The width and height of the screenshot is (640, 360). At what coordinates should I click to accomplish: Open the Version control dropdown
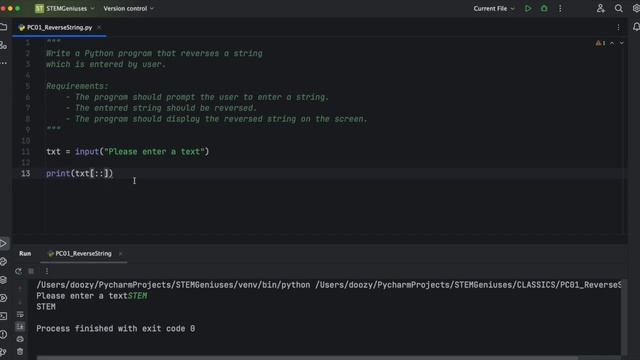(129, 9)
